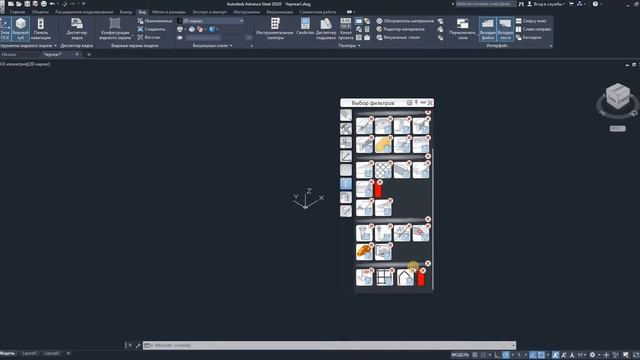Open the Объекты ribbon tab
The width and height of the screenshot is (640, 360).
coord(40,12)
